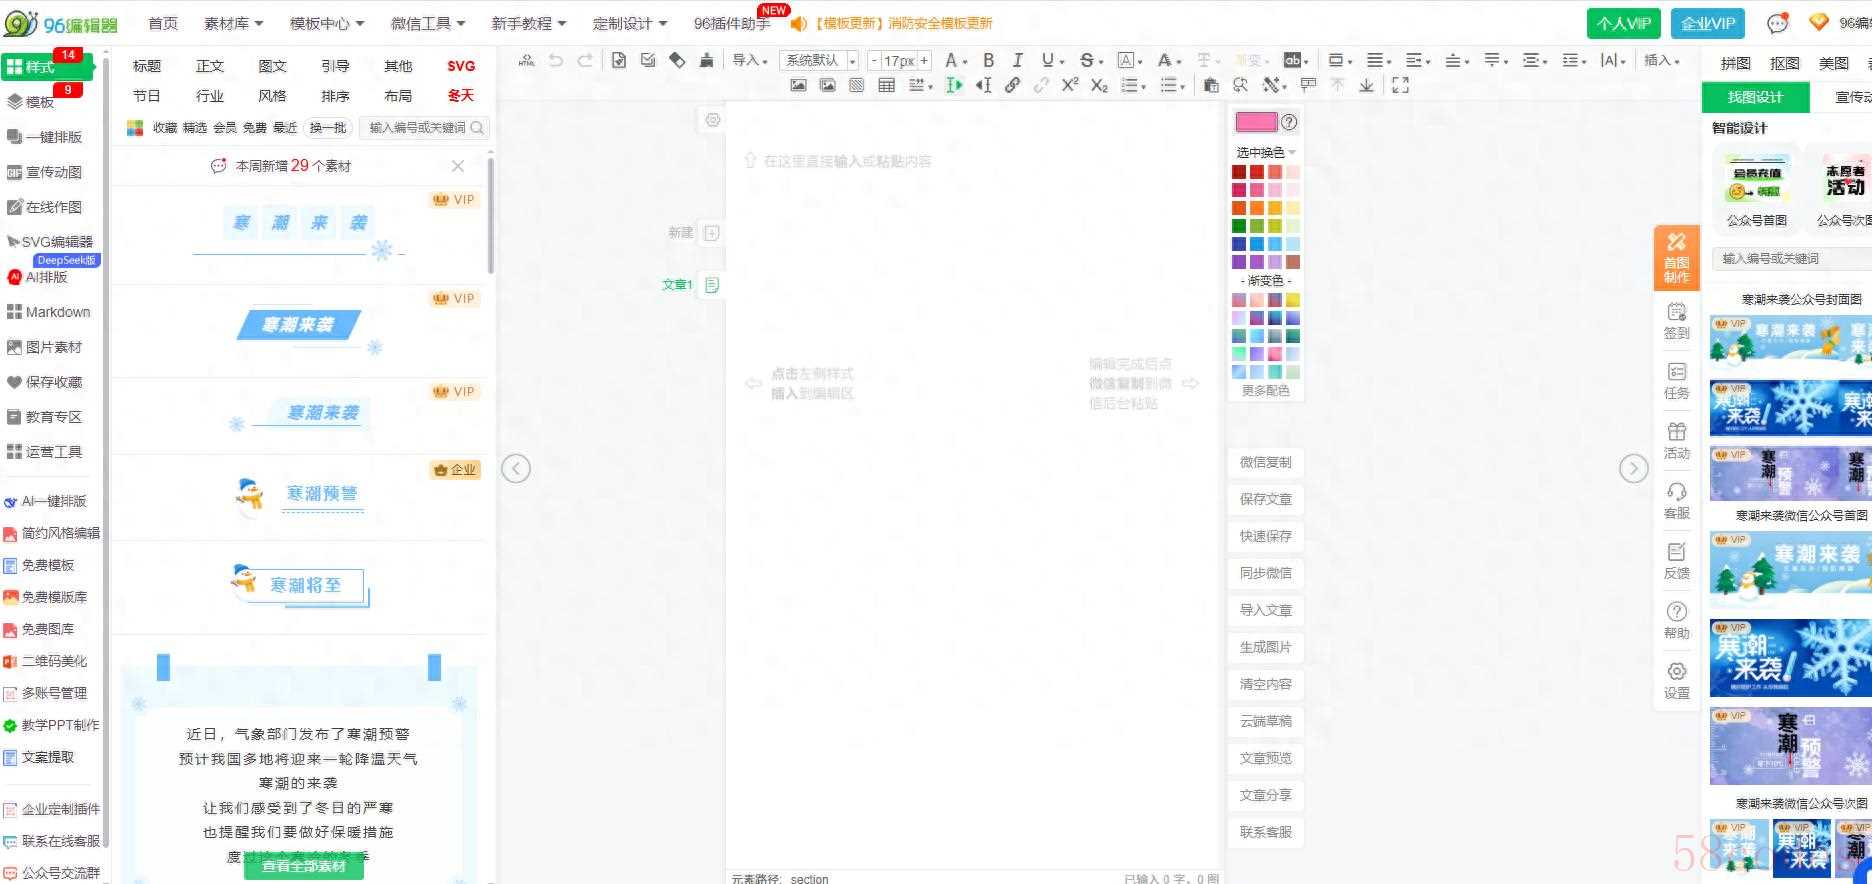Click the HTML source code icon
Screen dimensions: 1872x884
526,60
